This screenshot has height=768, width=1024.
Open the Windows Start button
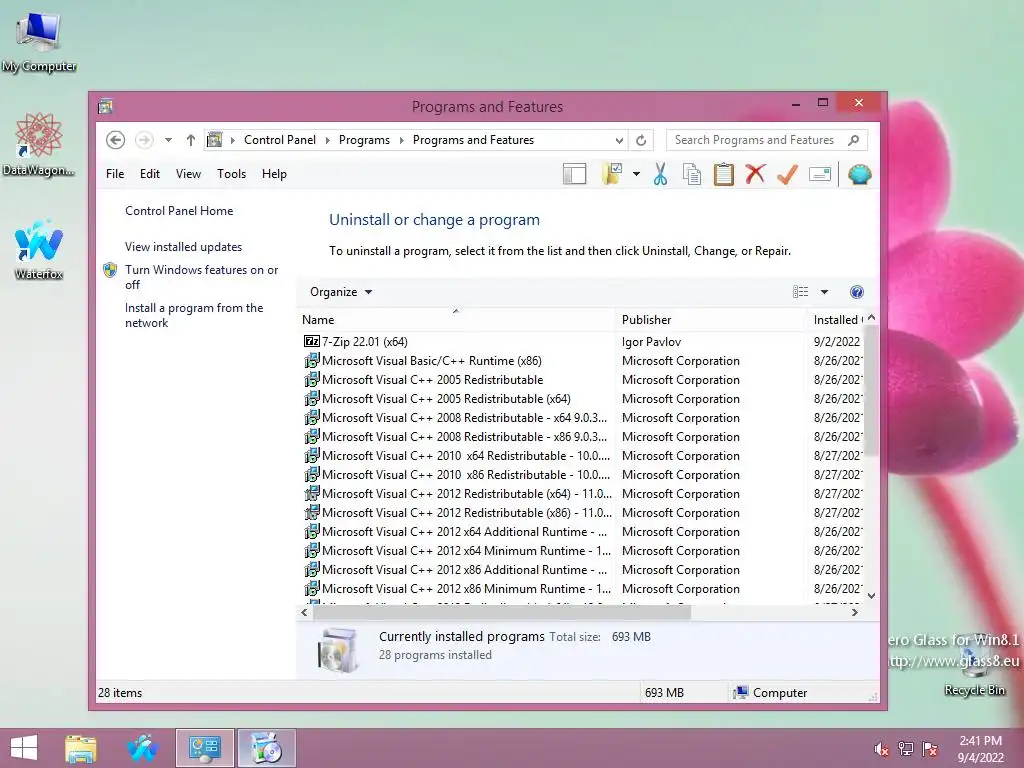click(24, 748)
